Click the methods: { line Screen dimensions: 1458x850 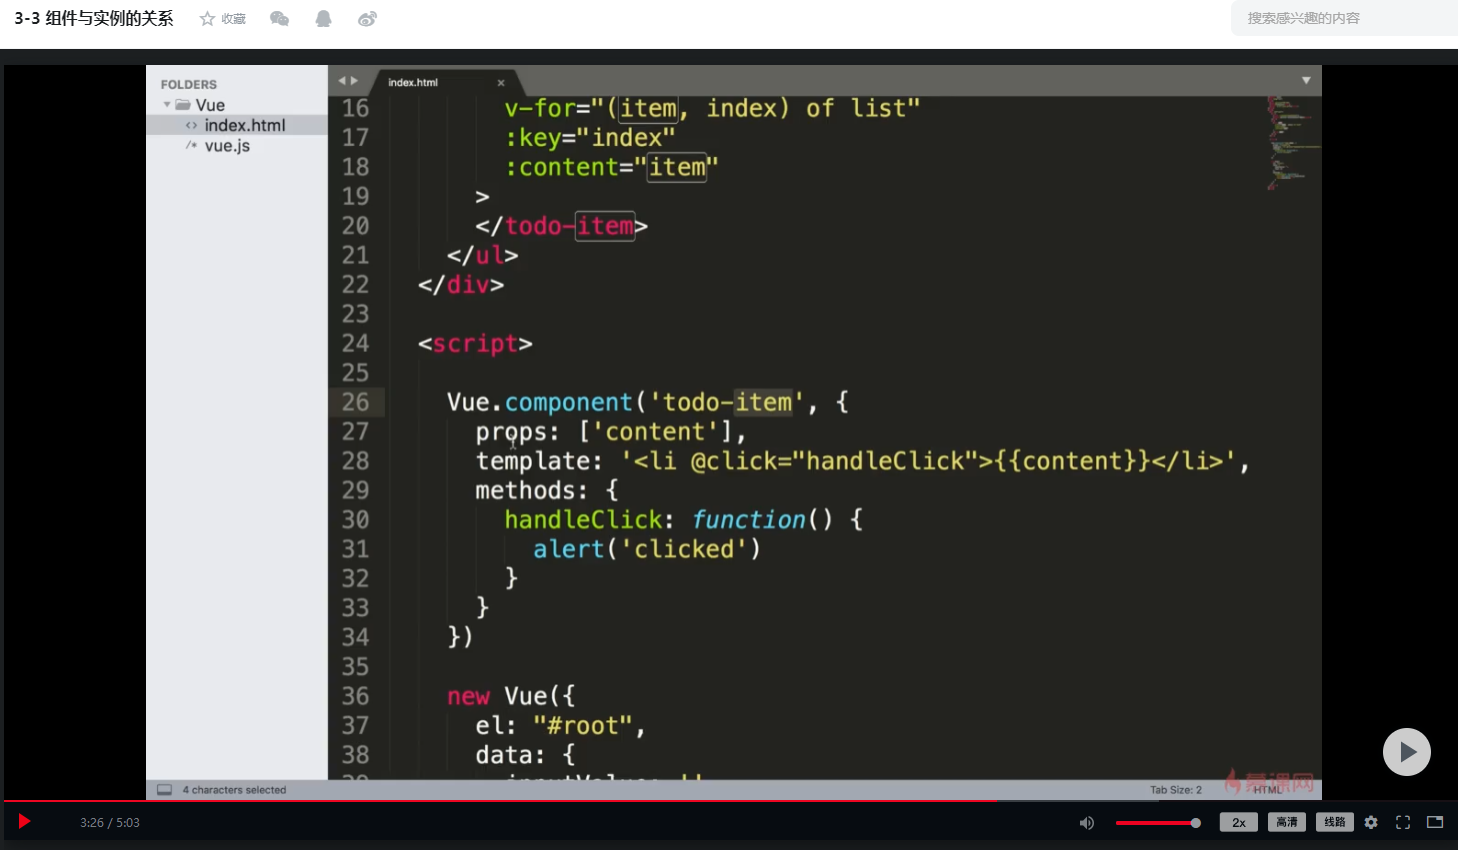tap(547, 491)
